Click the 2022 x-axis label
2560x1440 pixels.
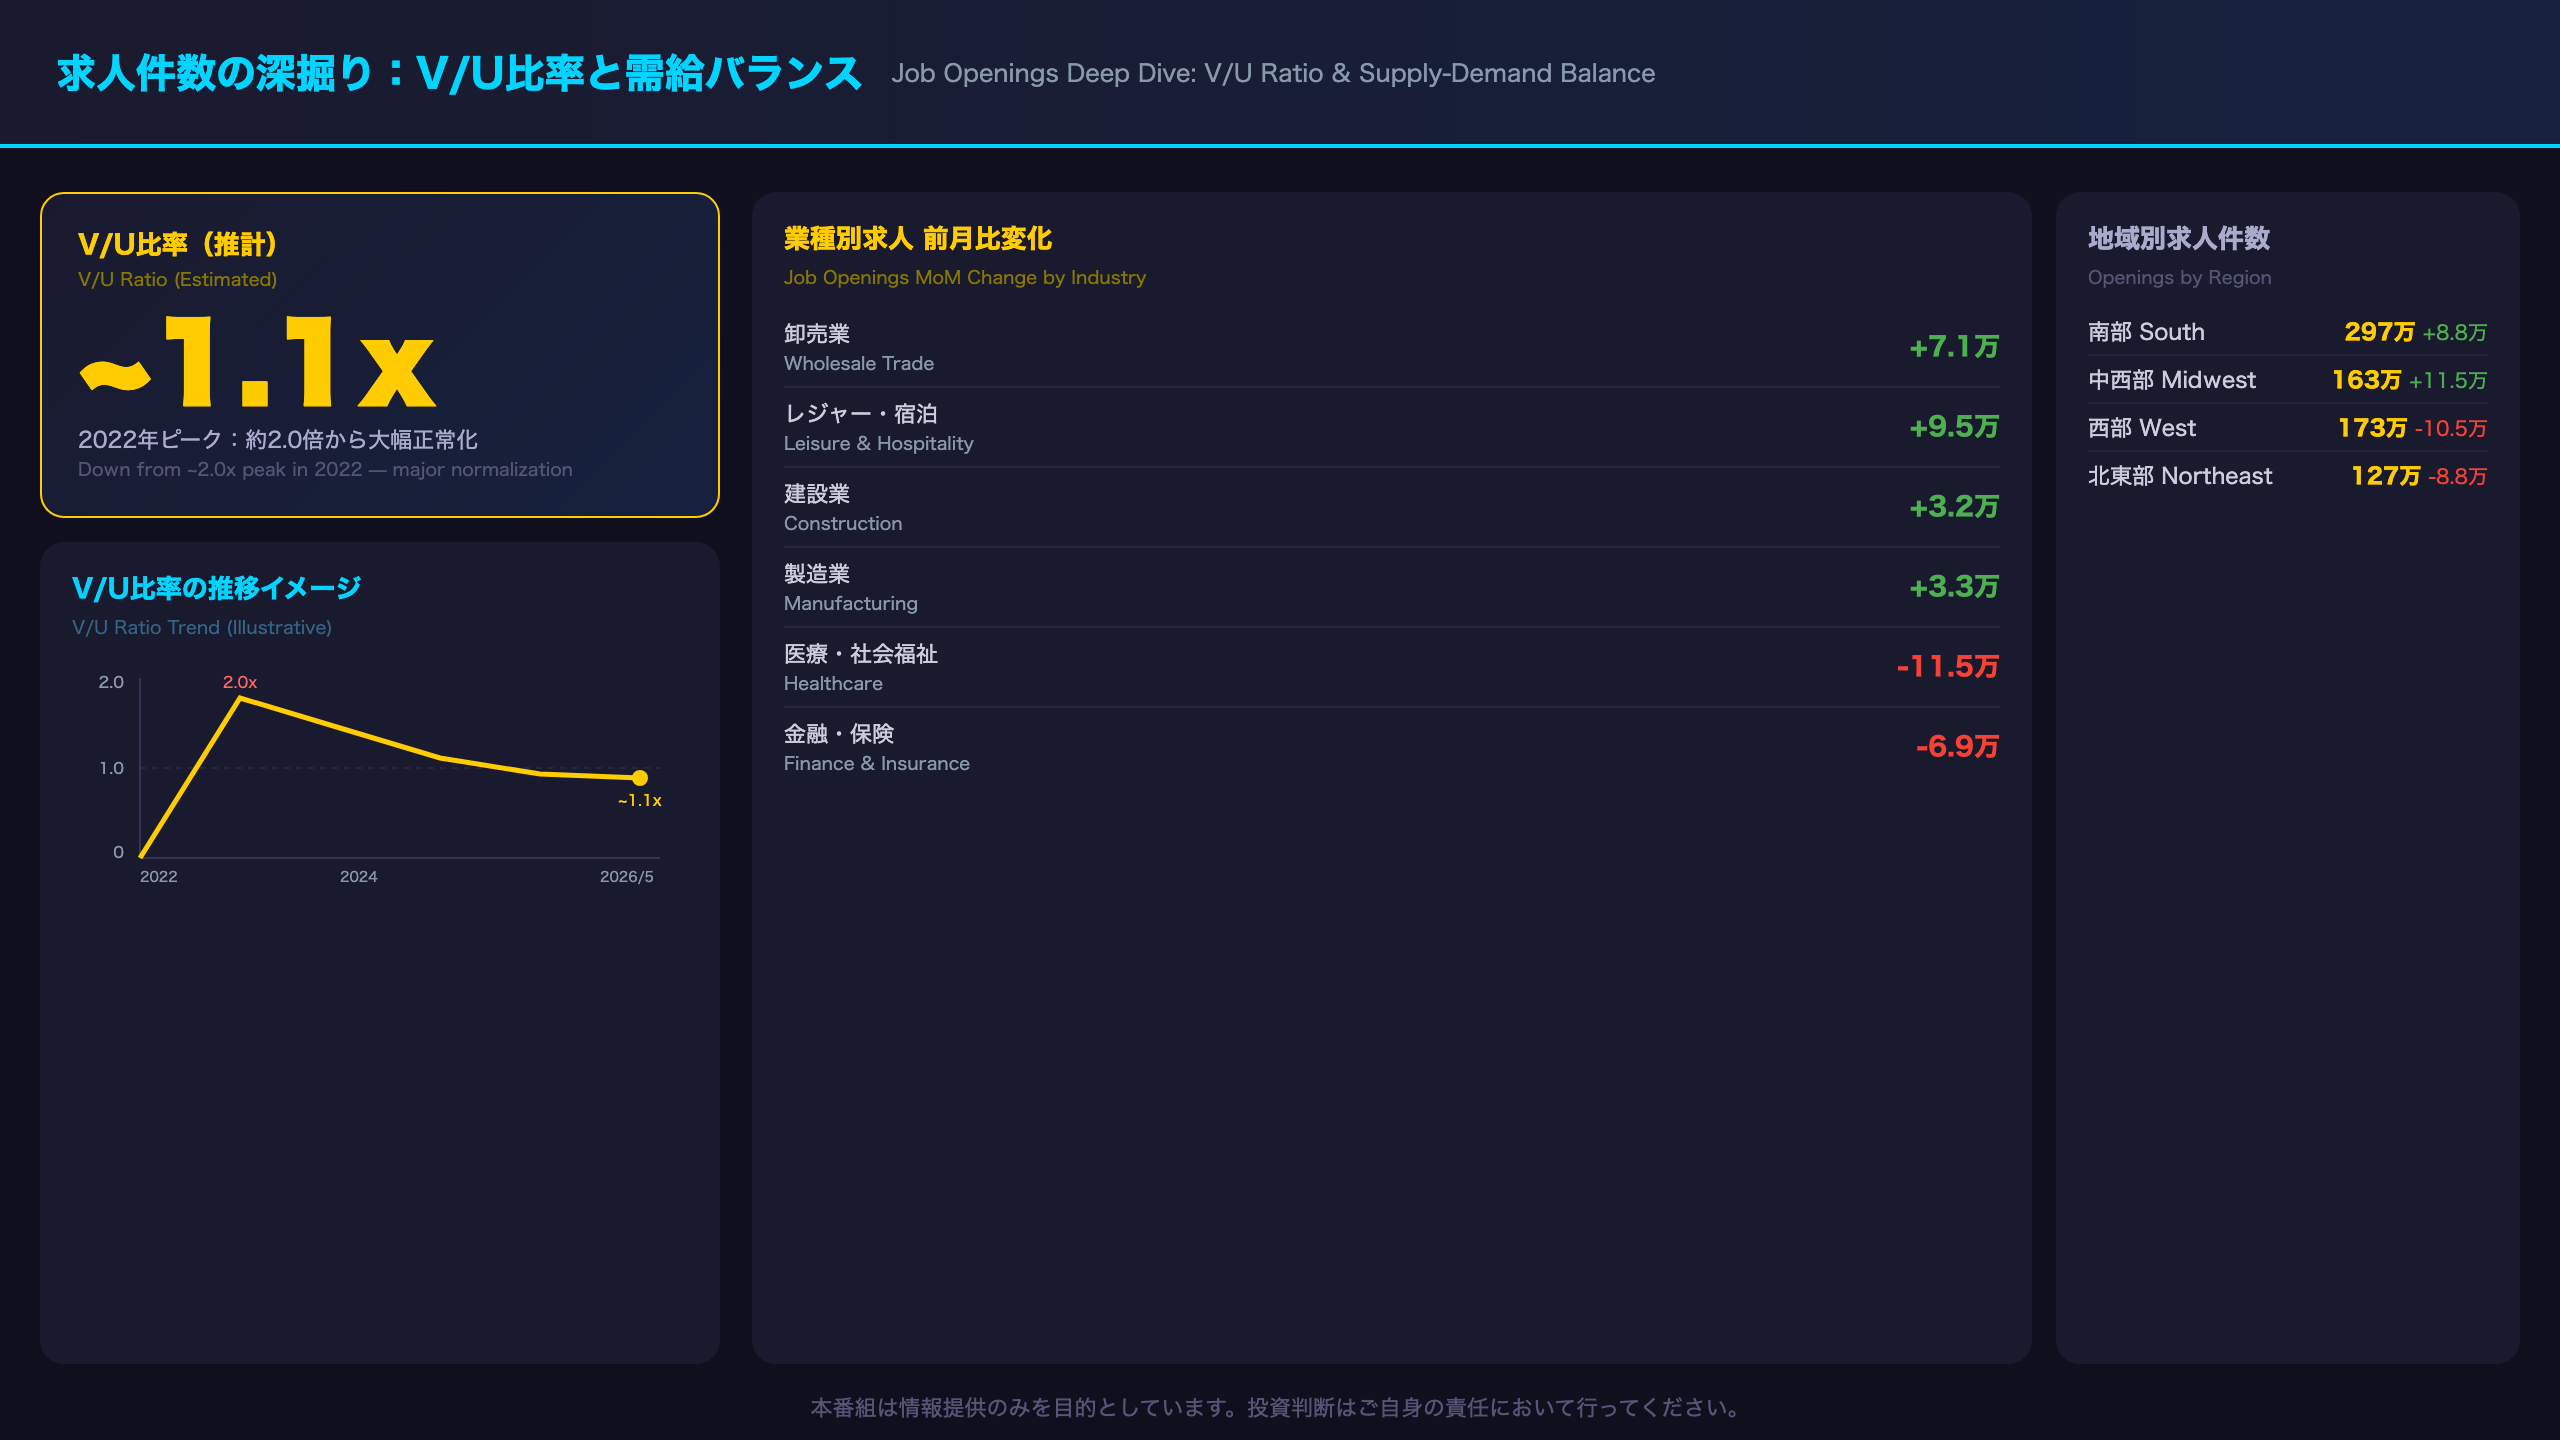click(158, 877)
